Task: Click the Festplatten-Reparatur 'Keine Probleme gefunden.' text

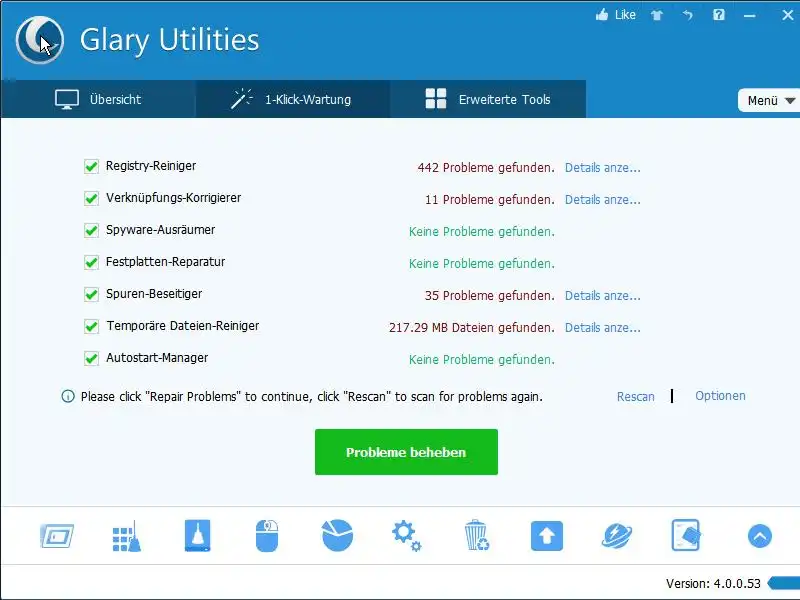Action: point(482,264)
